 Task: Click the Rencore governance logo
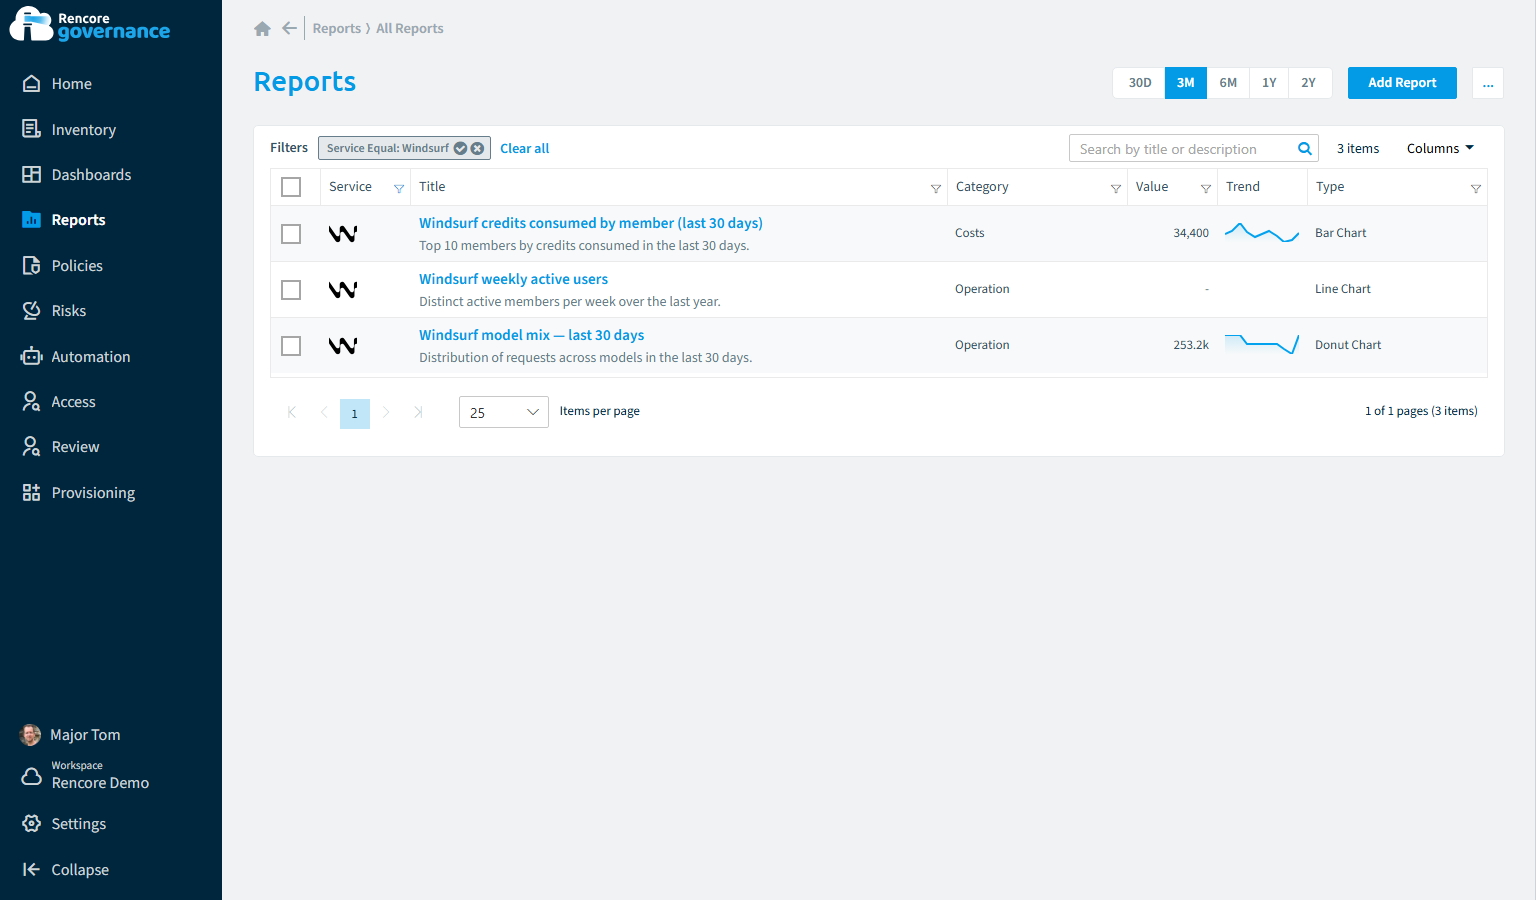click(x=90, y=25)
